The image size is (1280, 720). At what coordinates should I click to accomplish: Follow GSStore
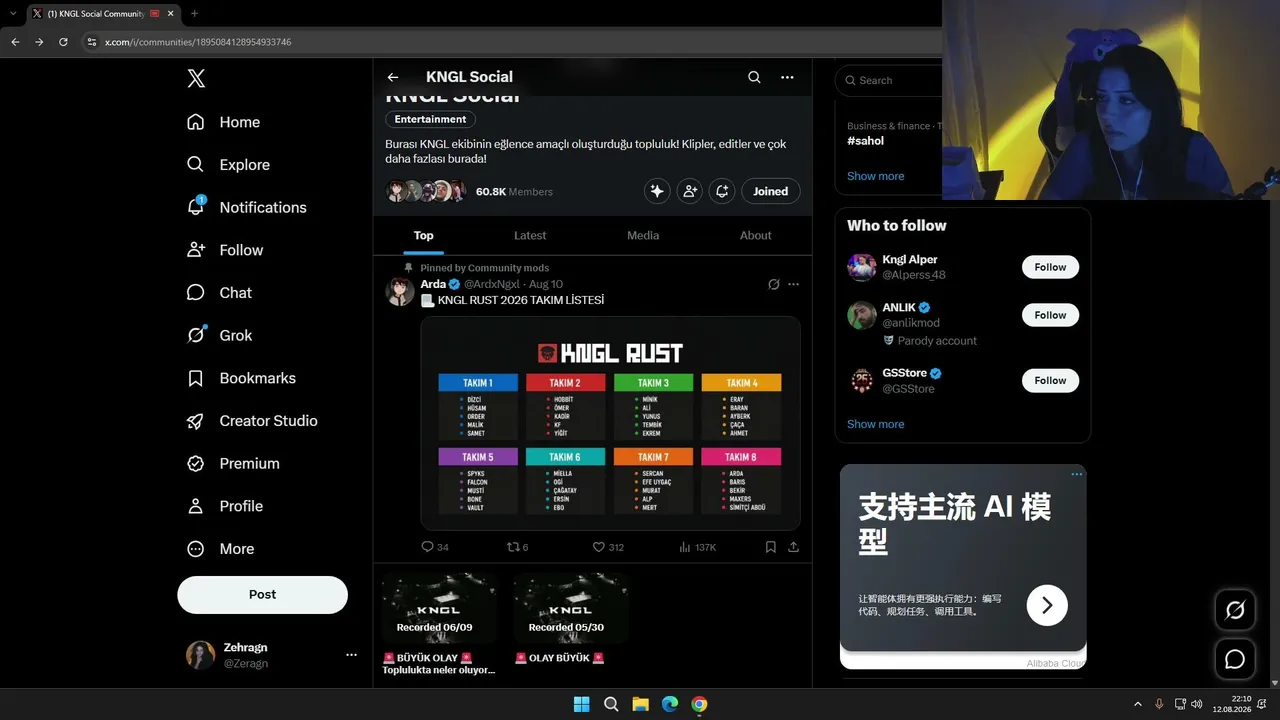(x=1050, y=380)
